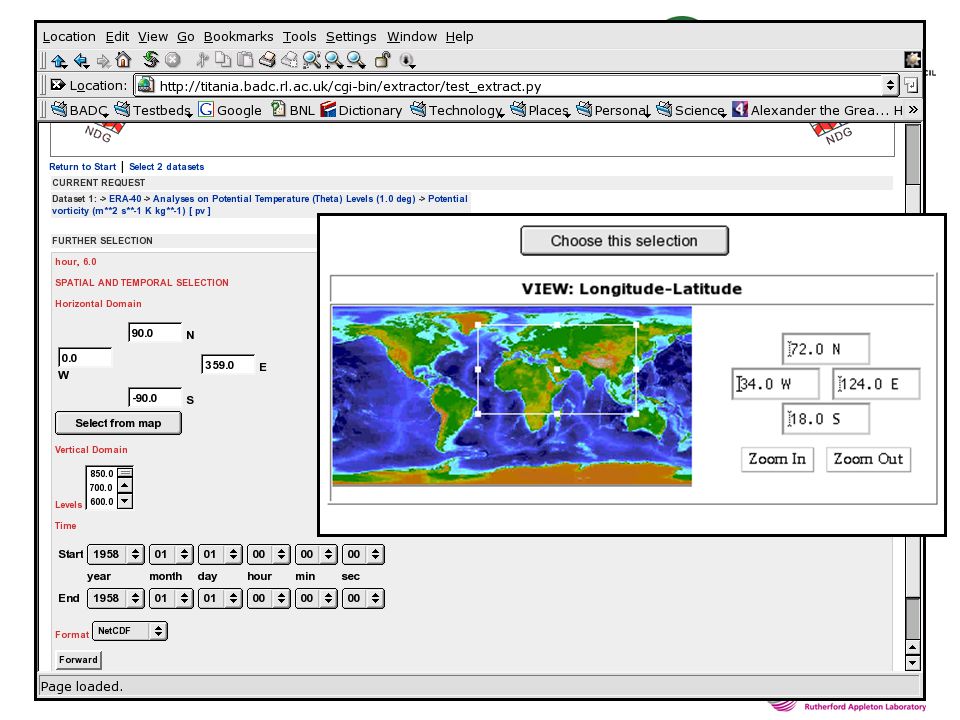Click the greyed Forward arrow toolbar icon
Image resolution: width=960 pixels, height=720 pixels.
103,60
